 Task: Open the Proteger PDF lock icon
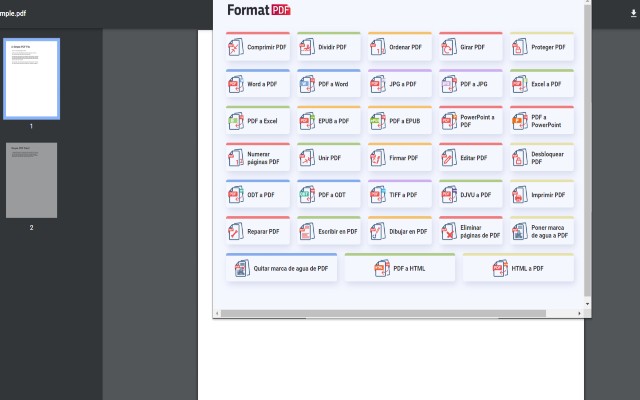[520, 47]
